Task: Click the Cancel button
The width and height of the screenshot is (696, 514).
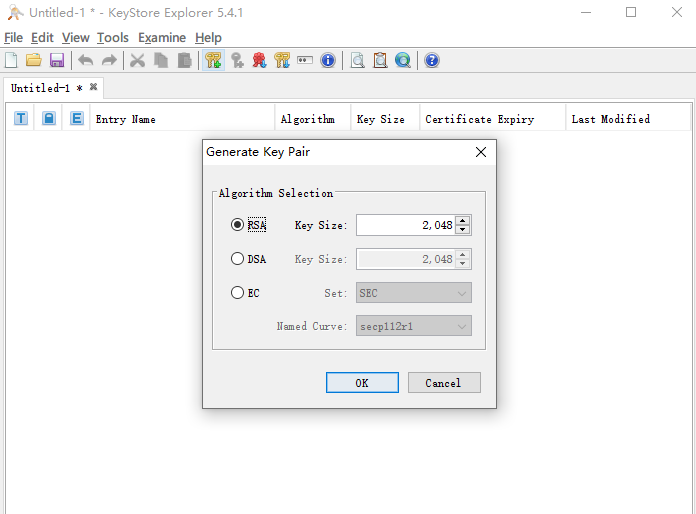Action: pyautogui.click(x=444, y=383)
